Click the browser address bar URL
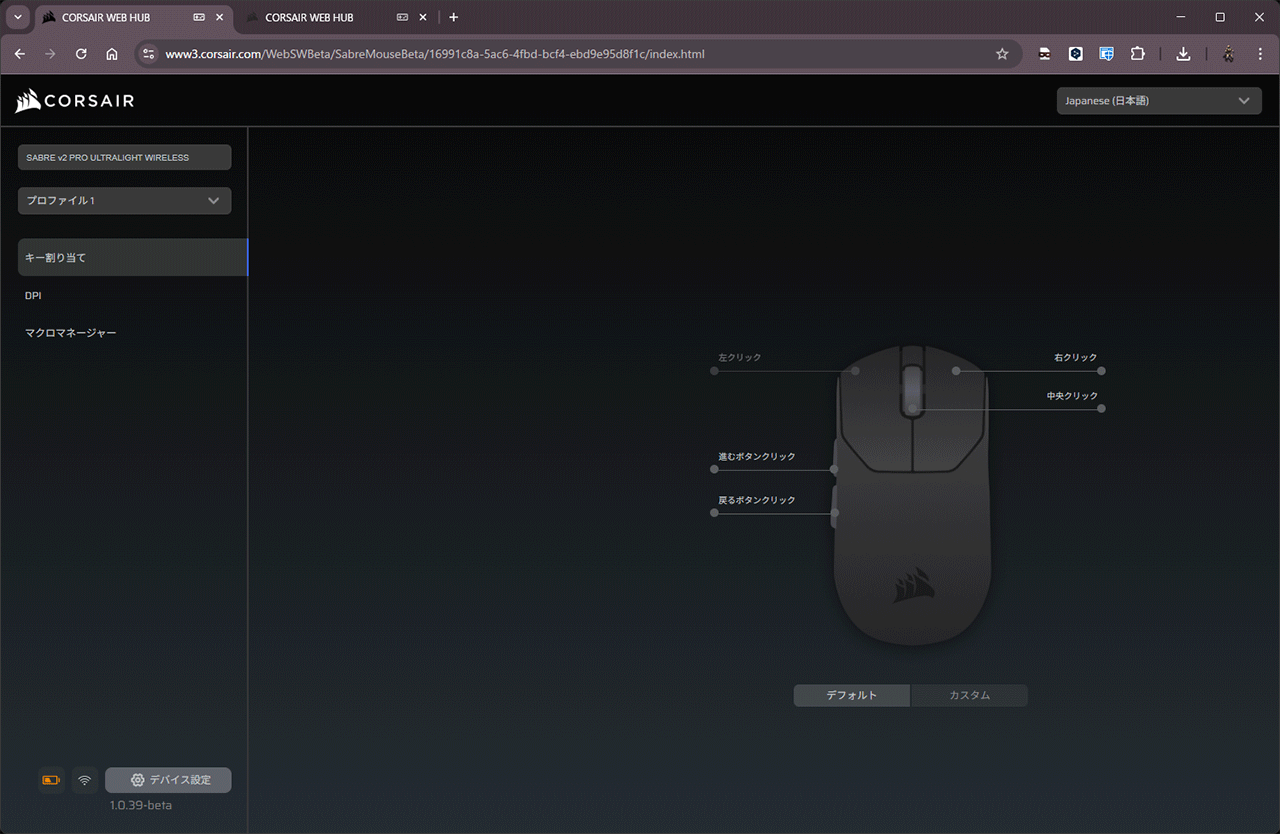This screenshot has height=834, width=1280. (x=435, y=54)
